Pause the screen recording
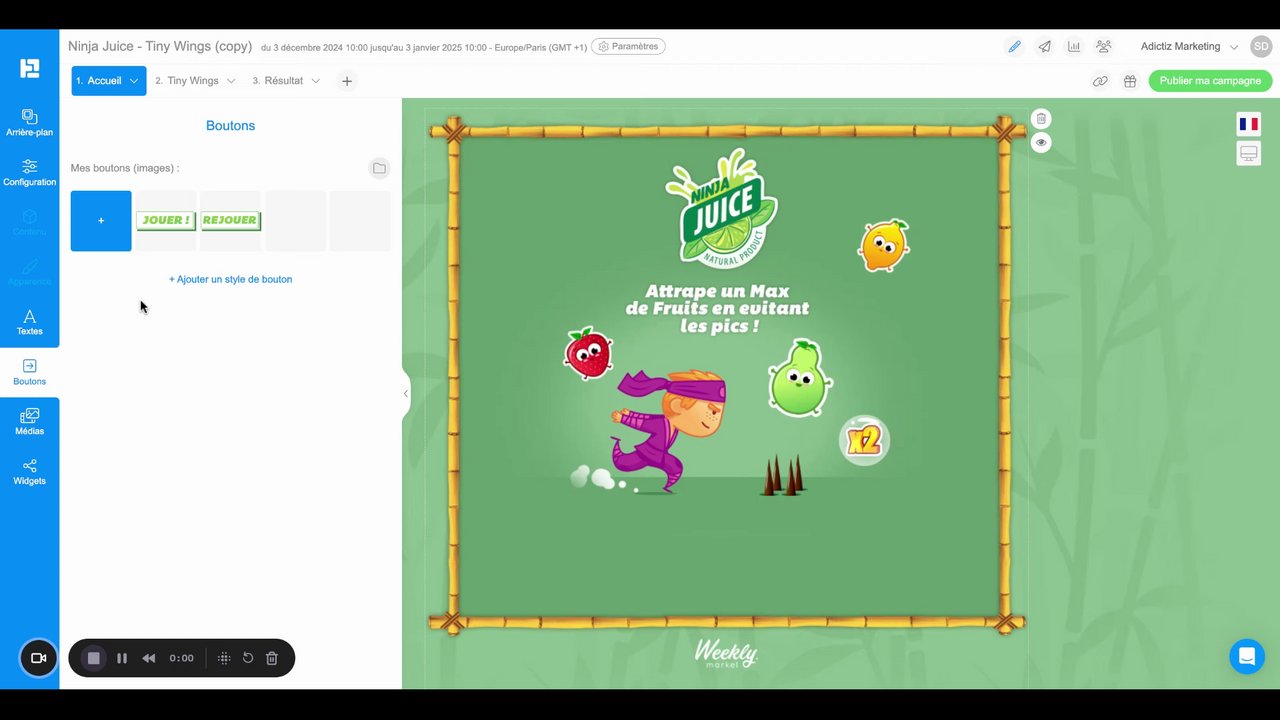The width and height of the screenshot is (1280, 720). pyautogui.click(x=122, y=658)
